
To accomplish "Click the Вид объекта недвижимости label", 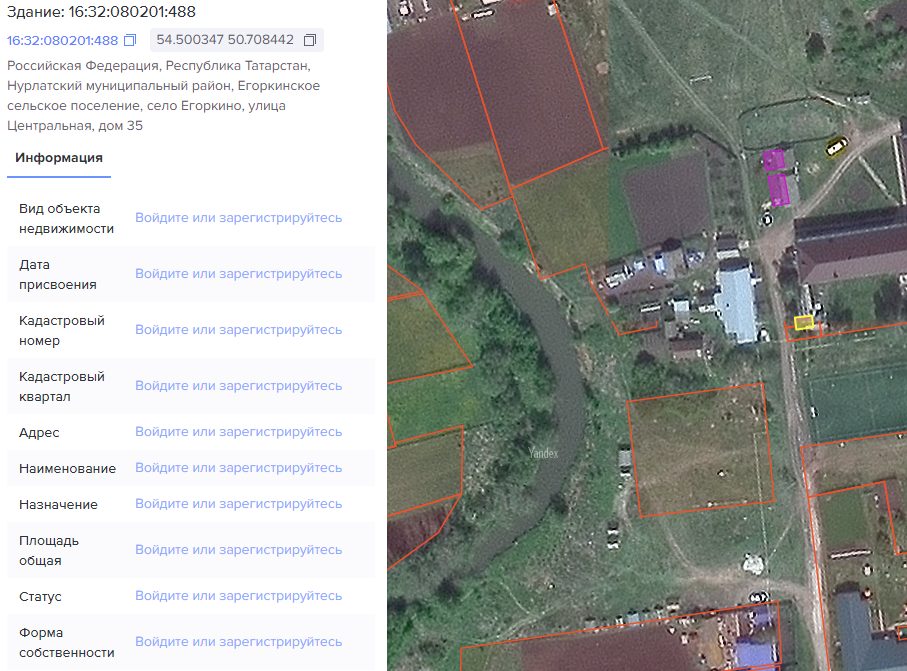I will click(67, 219).
